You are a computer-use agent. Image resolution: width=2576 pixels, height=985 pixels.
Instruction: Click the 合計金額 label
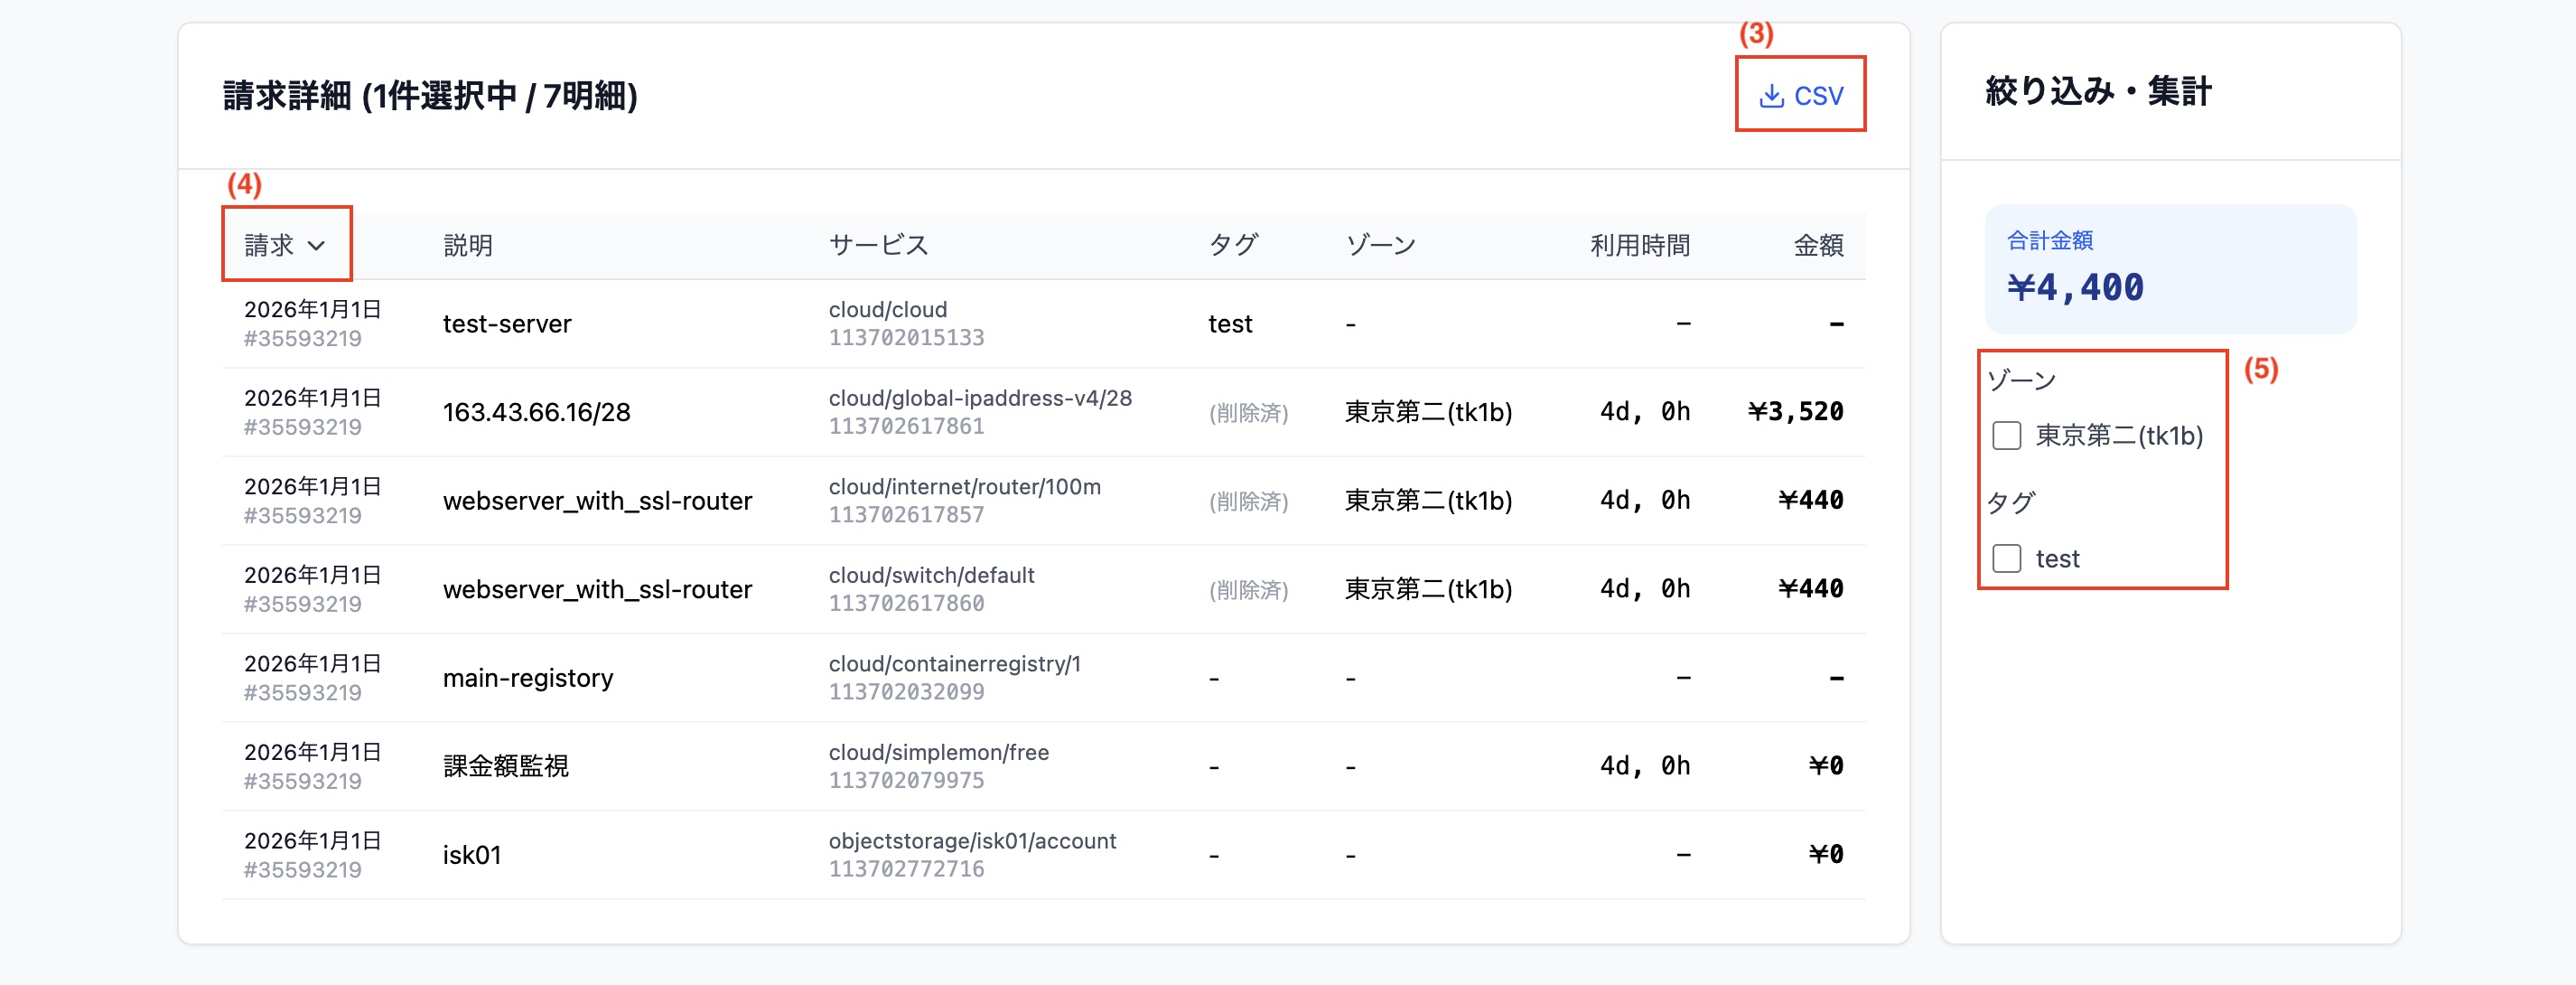2050,240
